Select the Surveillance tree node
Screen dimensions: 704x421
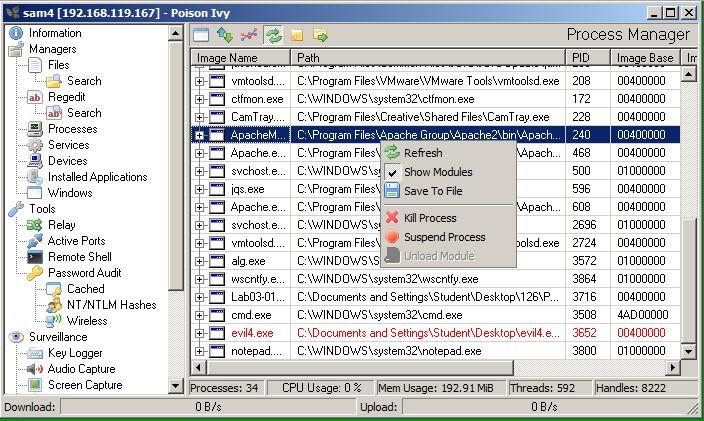[58, 337]
